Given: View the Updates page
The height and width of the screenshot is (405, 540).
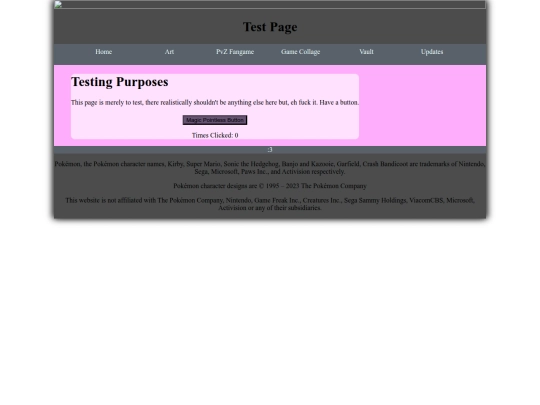Looking at the screenshot, I should [432, 52].
